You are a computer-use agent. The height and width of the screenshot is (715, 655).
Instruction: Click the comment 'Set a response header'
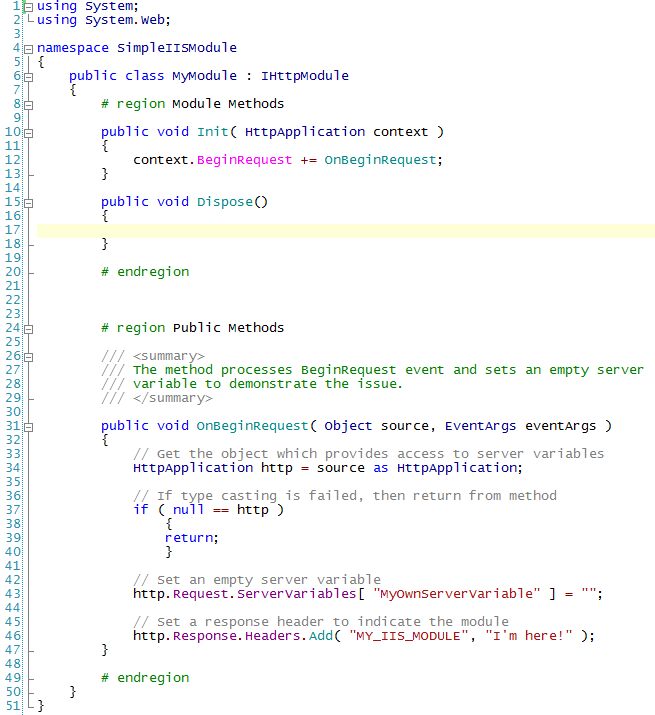pos(321,622)
